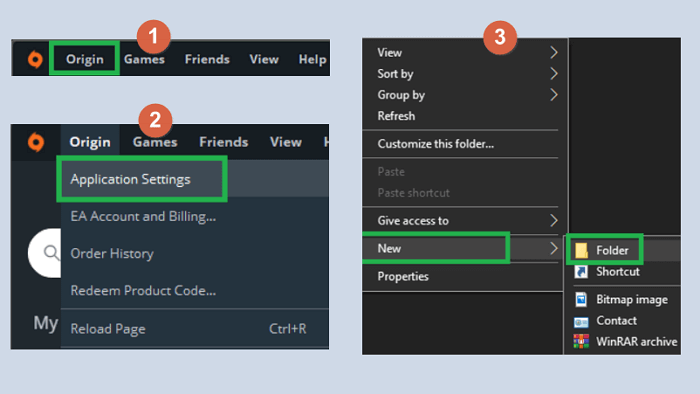Select Folder label in New submenu
This screenshot has width=700, height=394.
point(612,250)
